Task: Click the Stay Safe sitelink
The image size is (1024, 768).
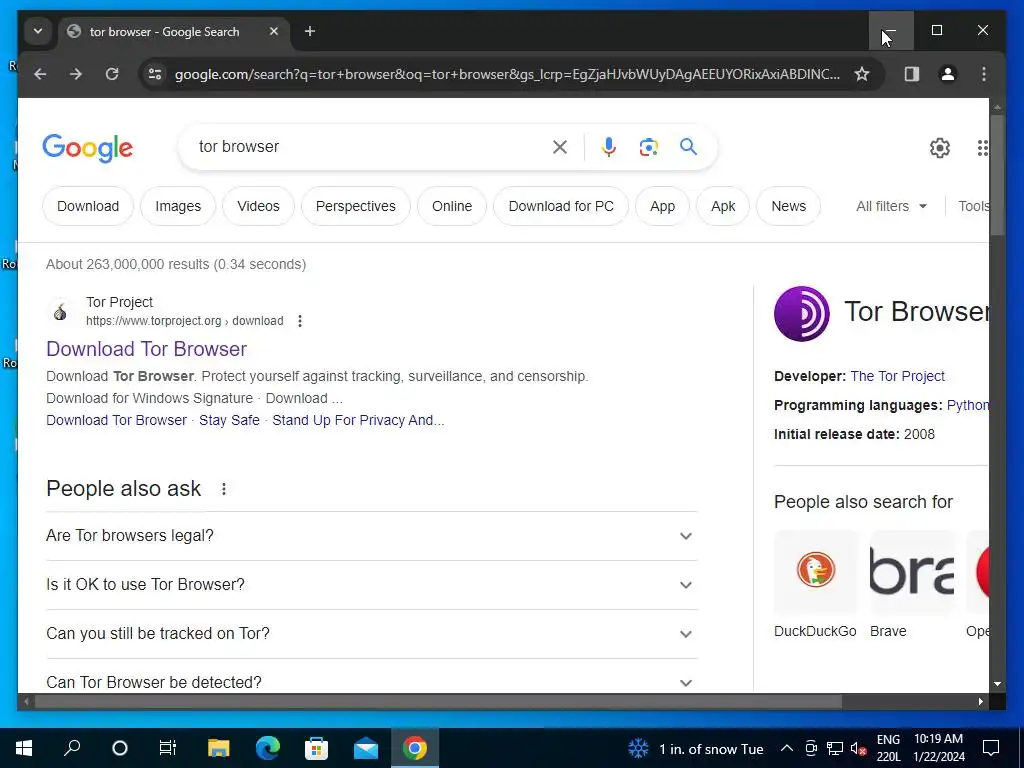Action: (x=229, y=421)
